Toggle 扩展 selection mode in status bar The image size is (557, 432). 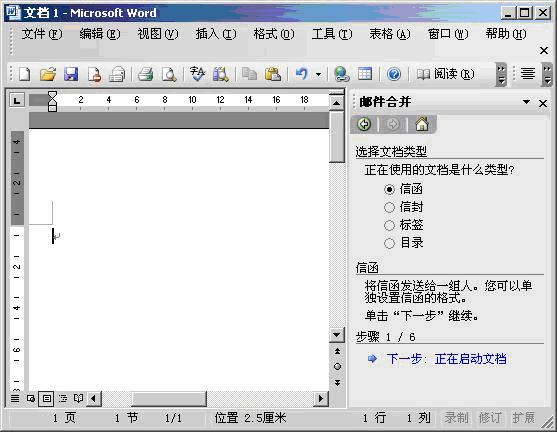pos(523,418)
